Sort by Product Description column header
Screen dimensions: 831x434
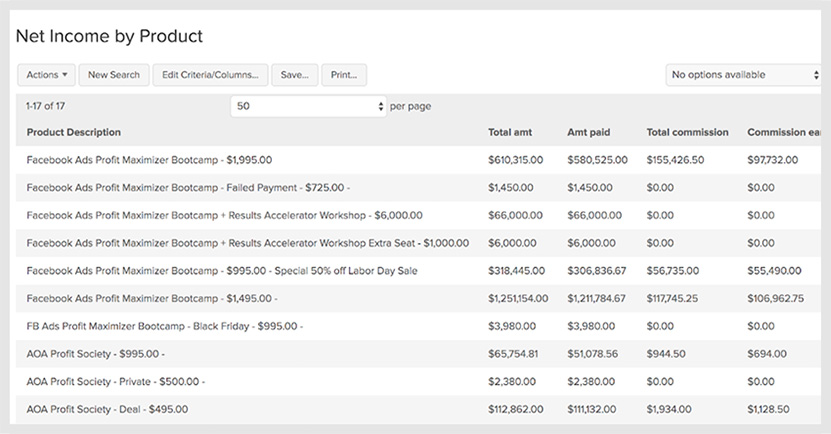74,132
